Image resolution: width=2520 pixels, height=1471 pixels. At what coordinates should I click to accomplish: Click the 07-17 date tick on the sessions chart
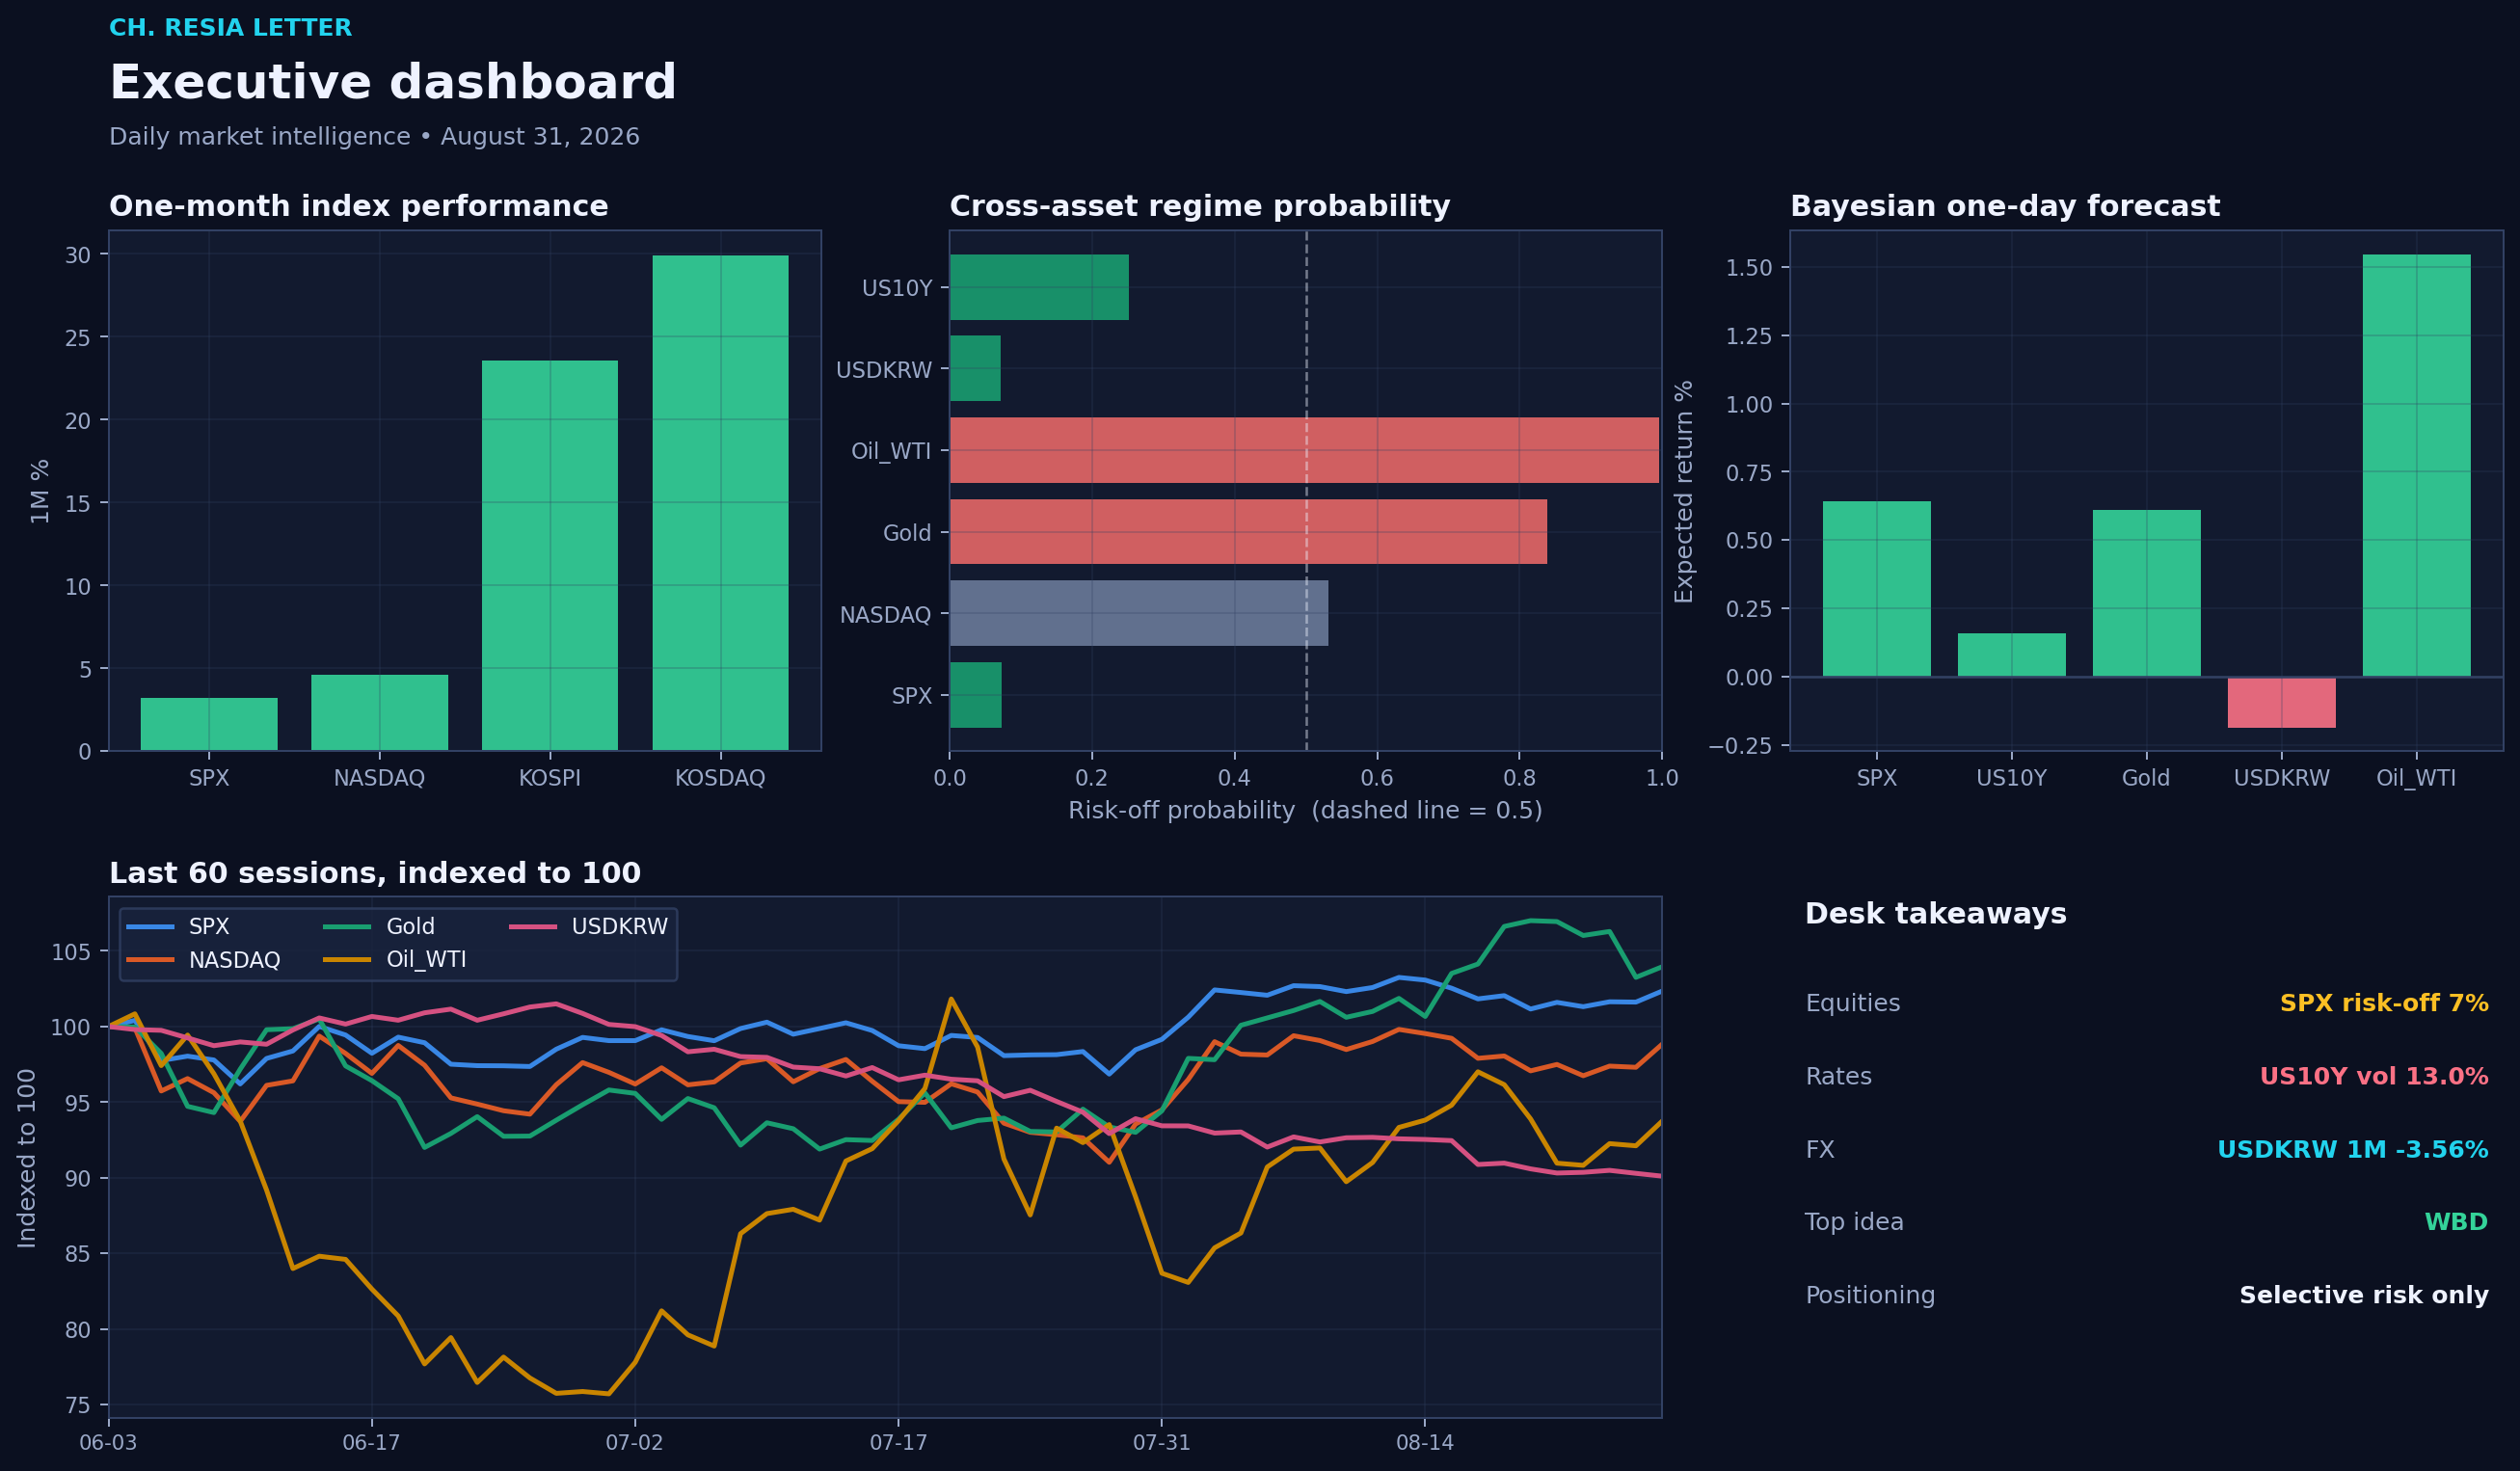(898, 1443)
